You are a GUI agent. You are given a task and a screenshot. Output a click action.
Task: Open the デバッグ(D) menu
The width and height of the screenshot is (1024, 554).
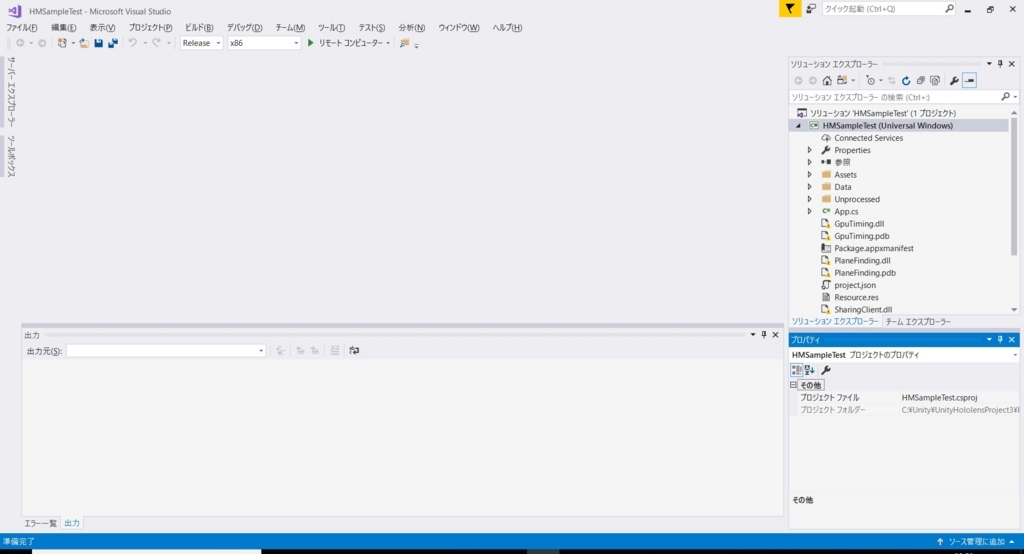point(244,27)
